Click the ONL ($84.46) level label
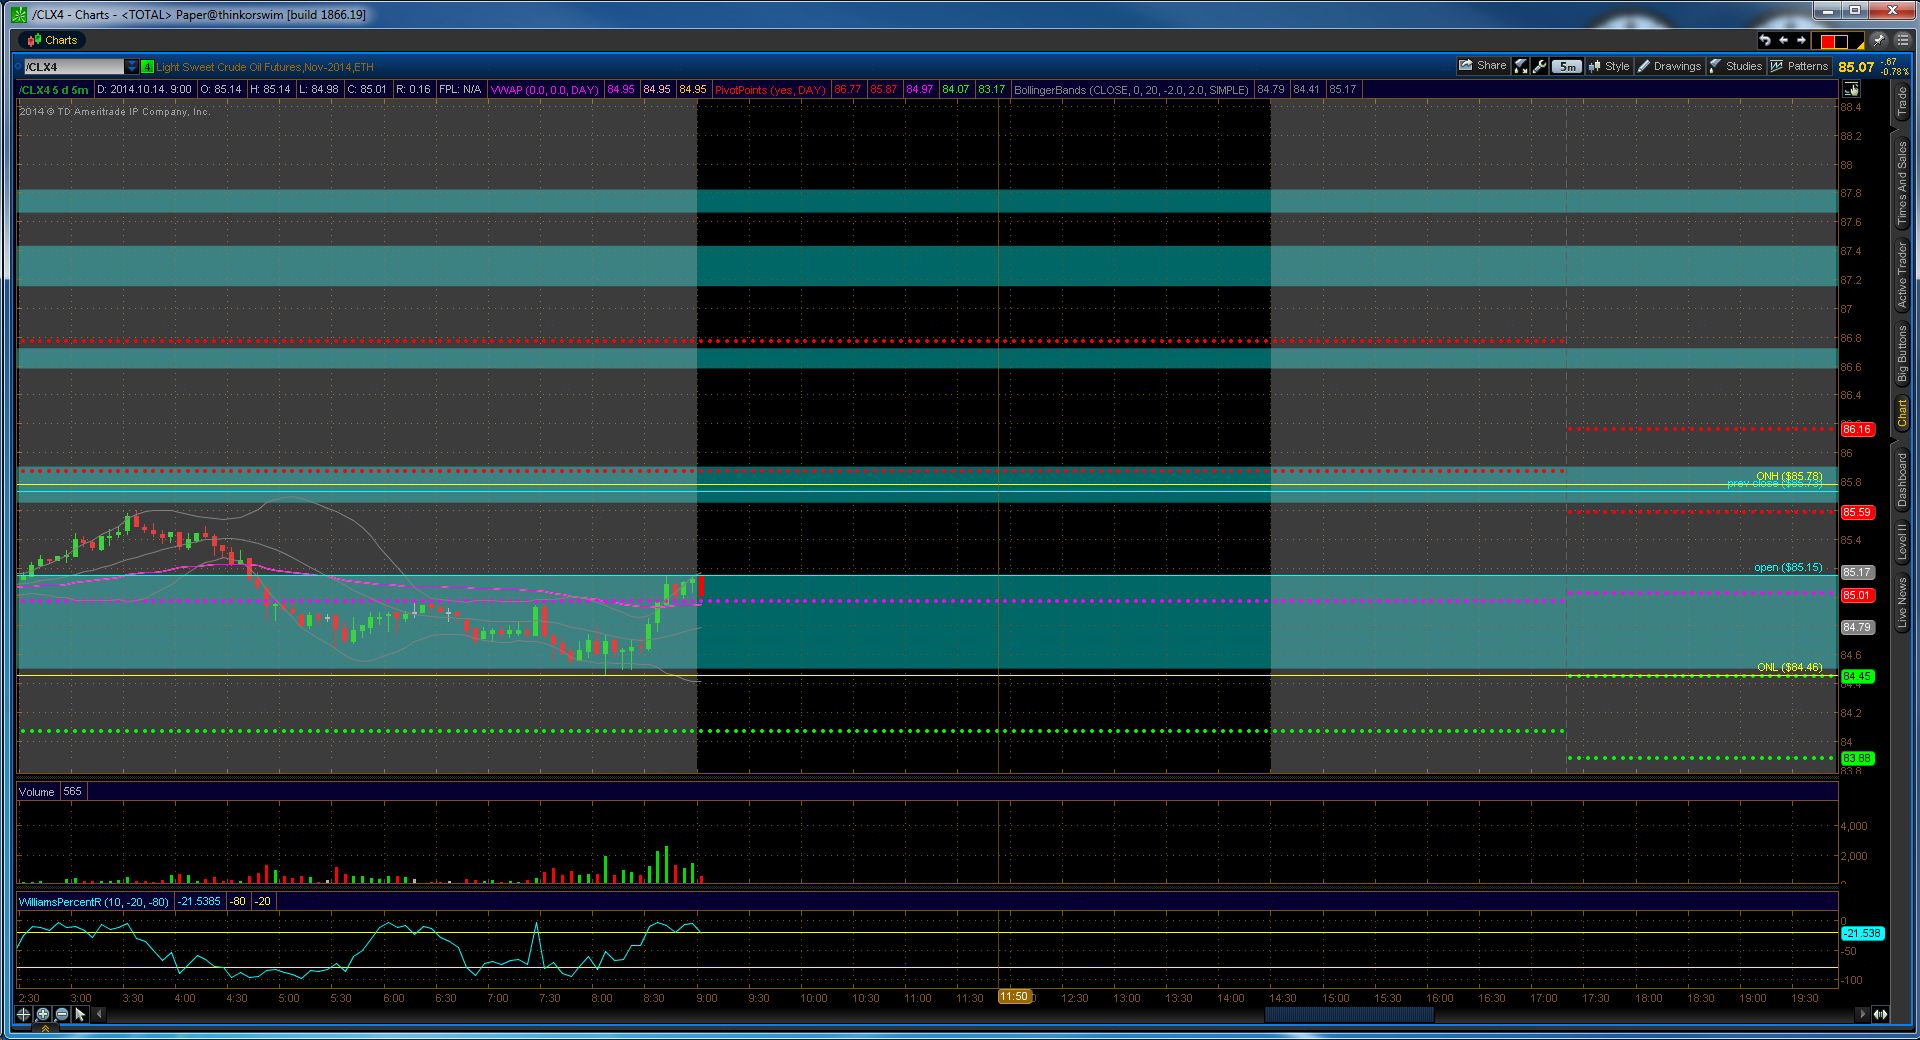 1789,667
